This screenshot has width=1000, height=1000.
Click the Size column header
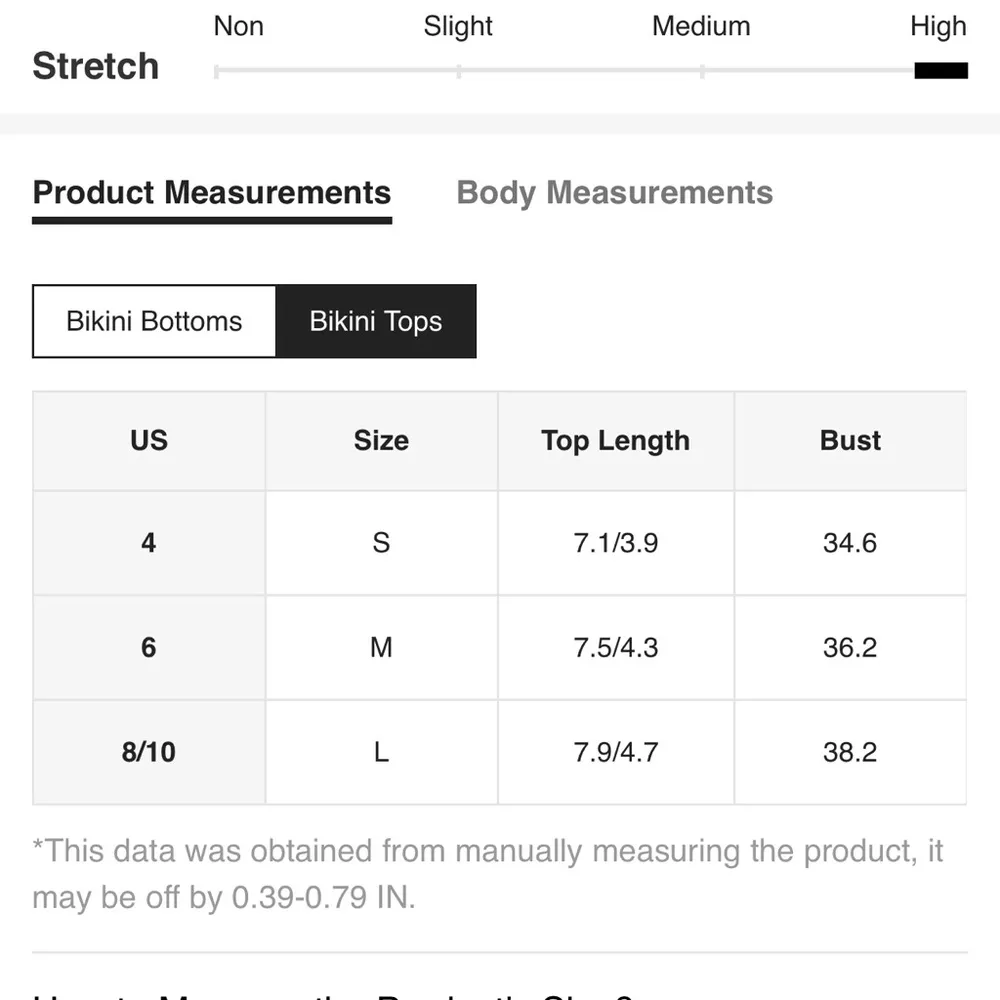(381, 441)
